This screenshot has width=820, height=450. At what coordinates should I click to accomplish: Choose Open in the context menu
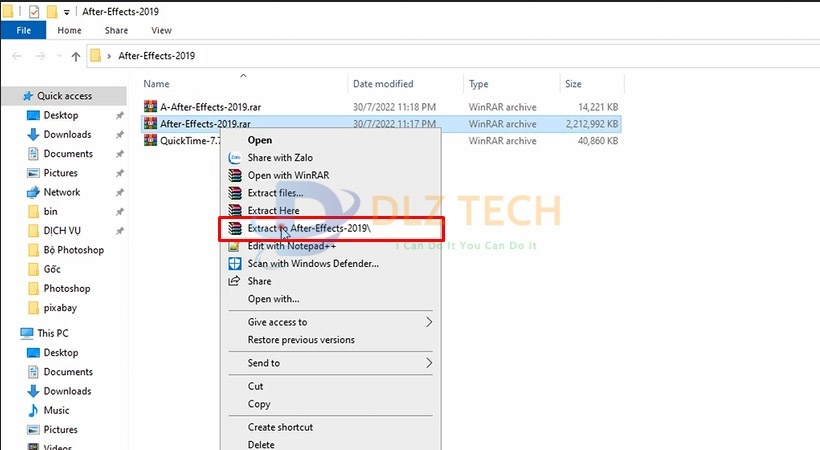click(260, 140)
